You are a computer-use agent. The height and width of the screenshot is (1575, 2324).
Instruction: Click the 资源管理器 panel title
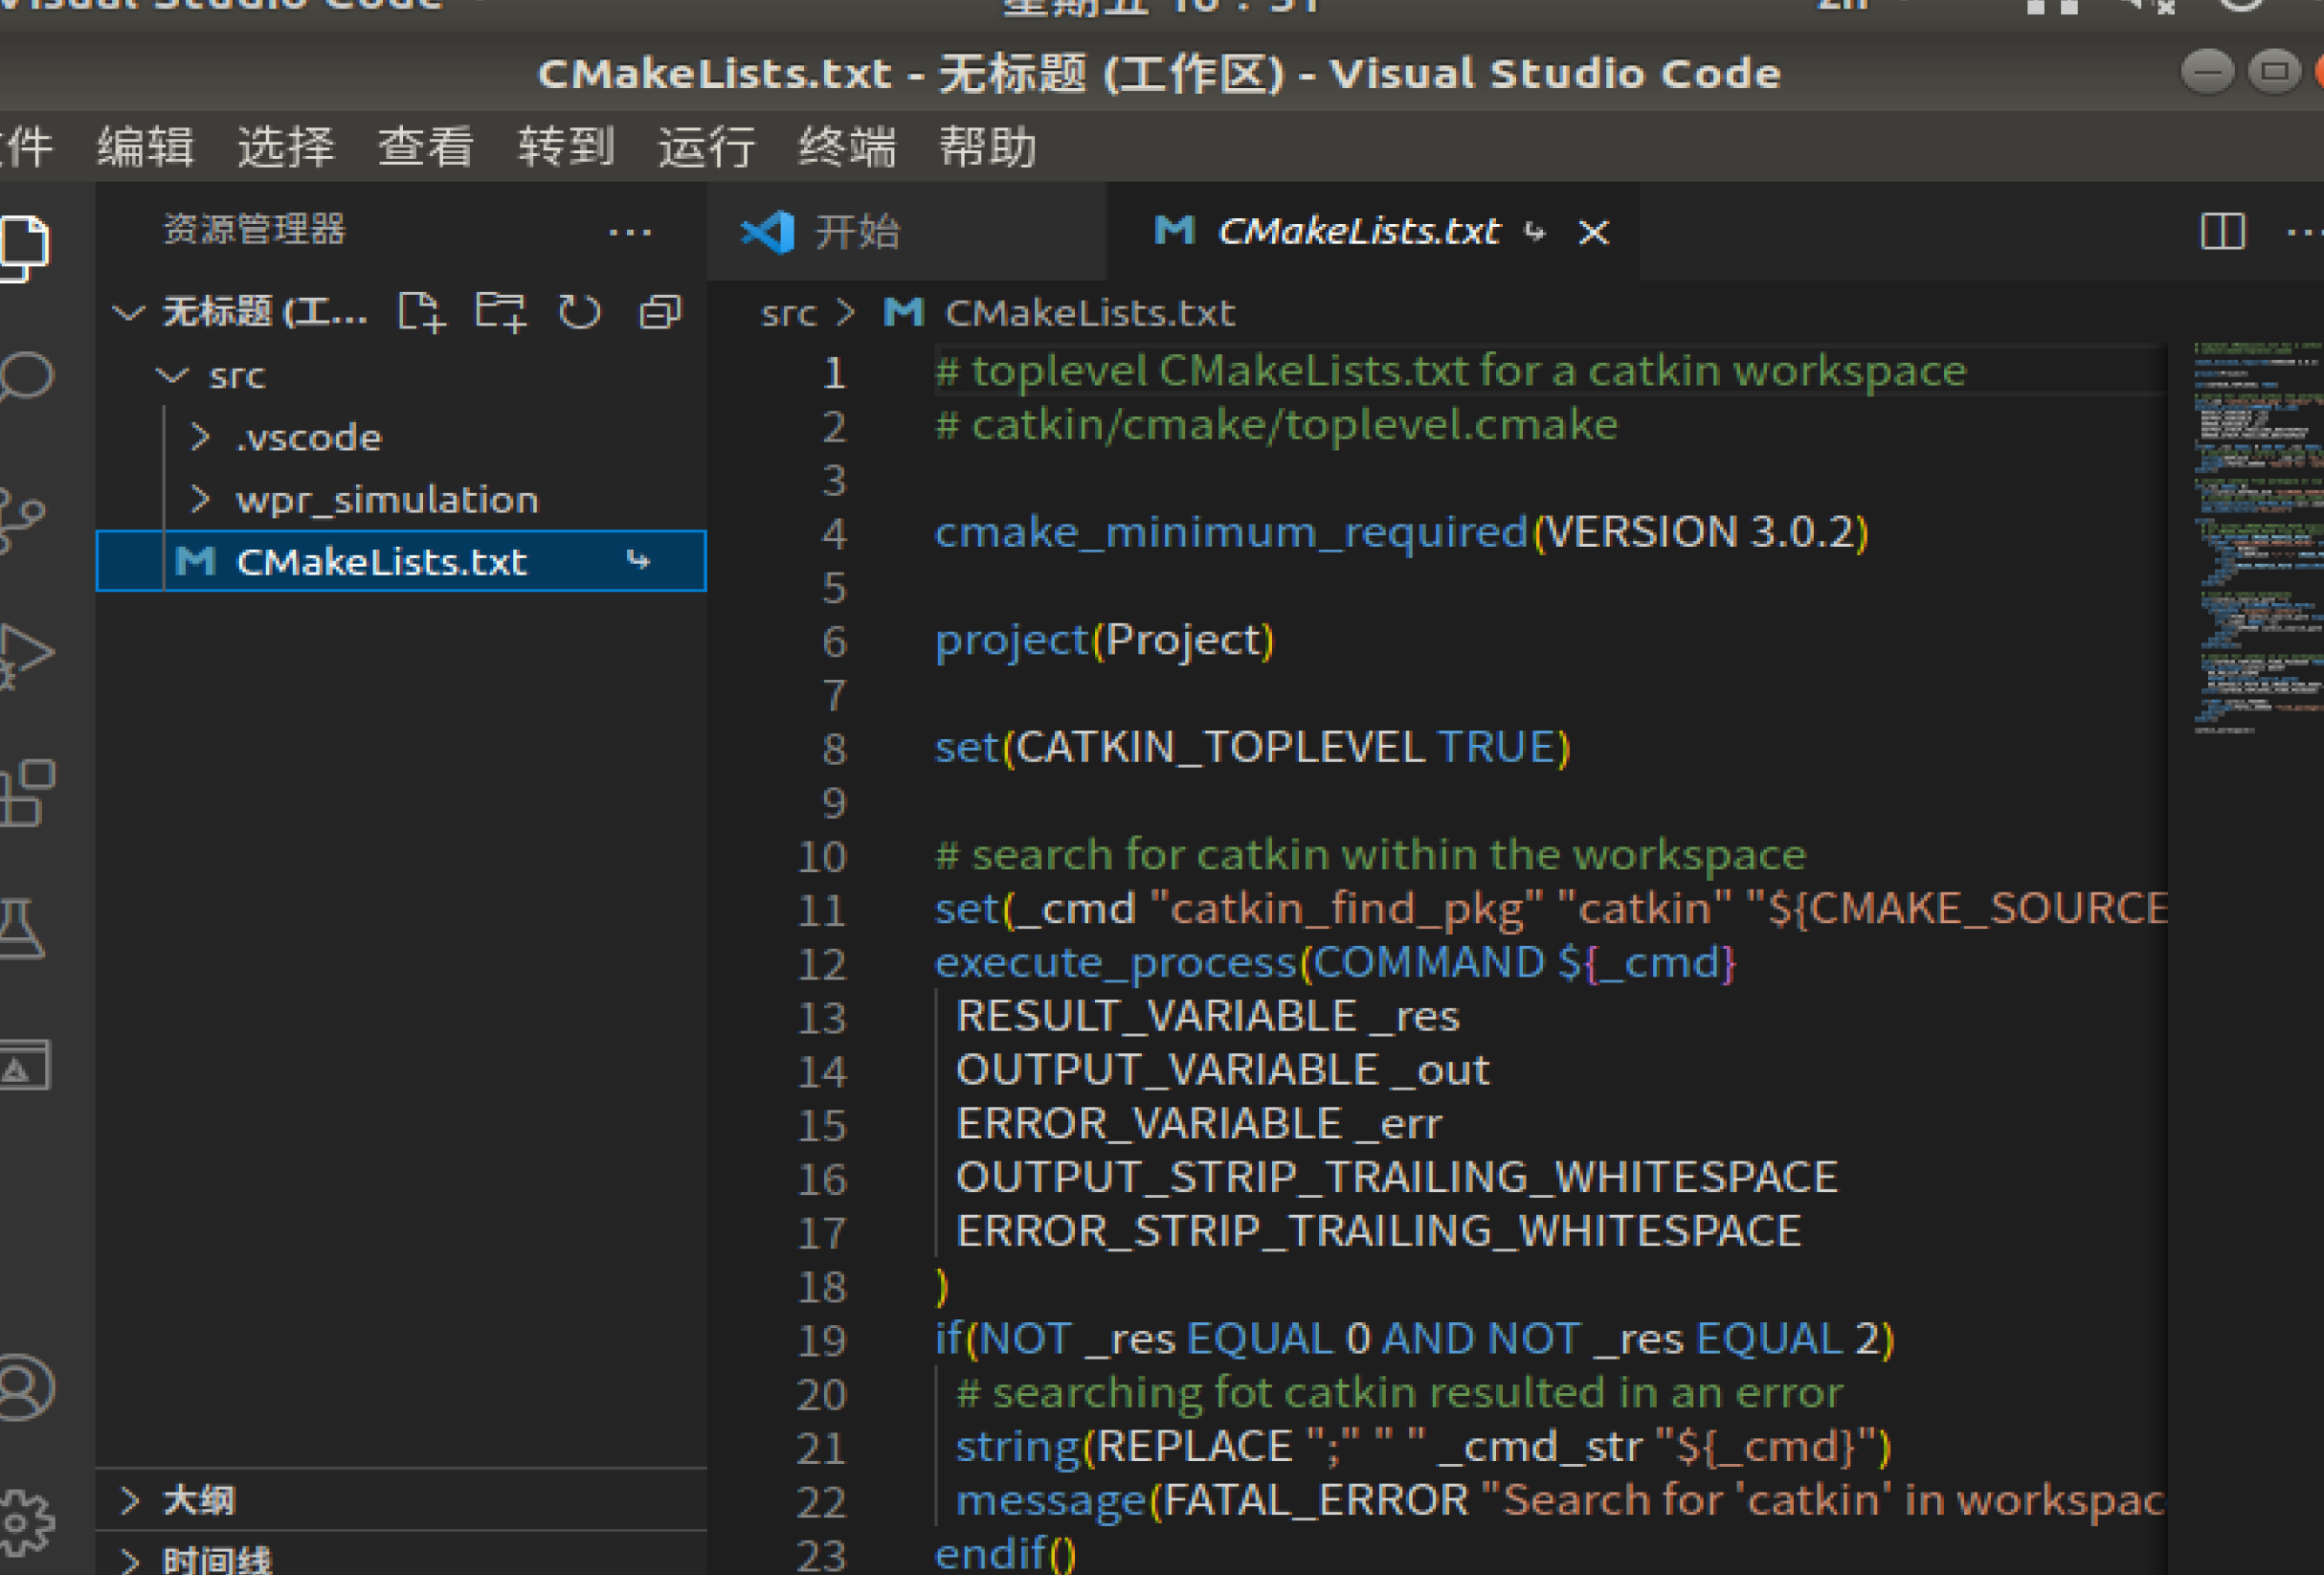click(254, 230)
